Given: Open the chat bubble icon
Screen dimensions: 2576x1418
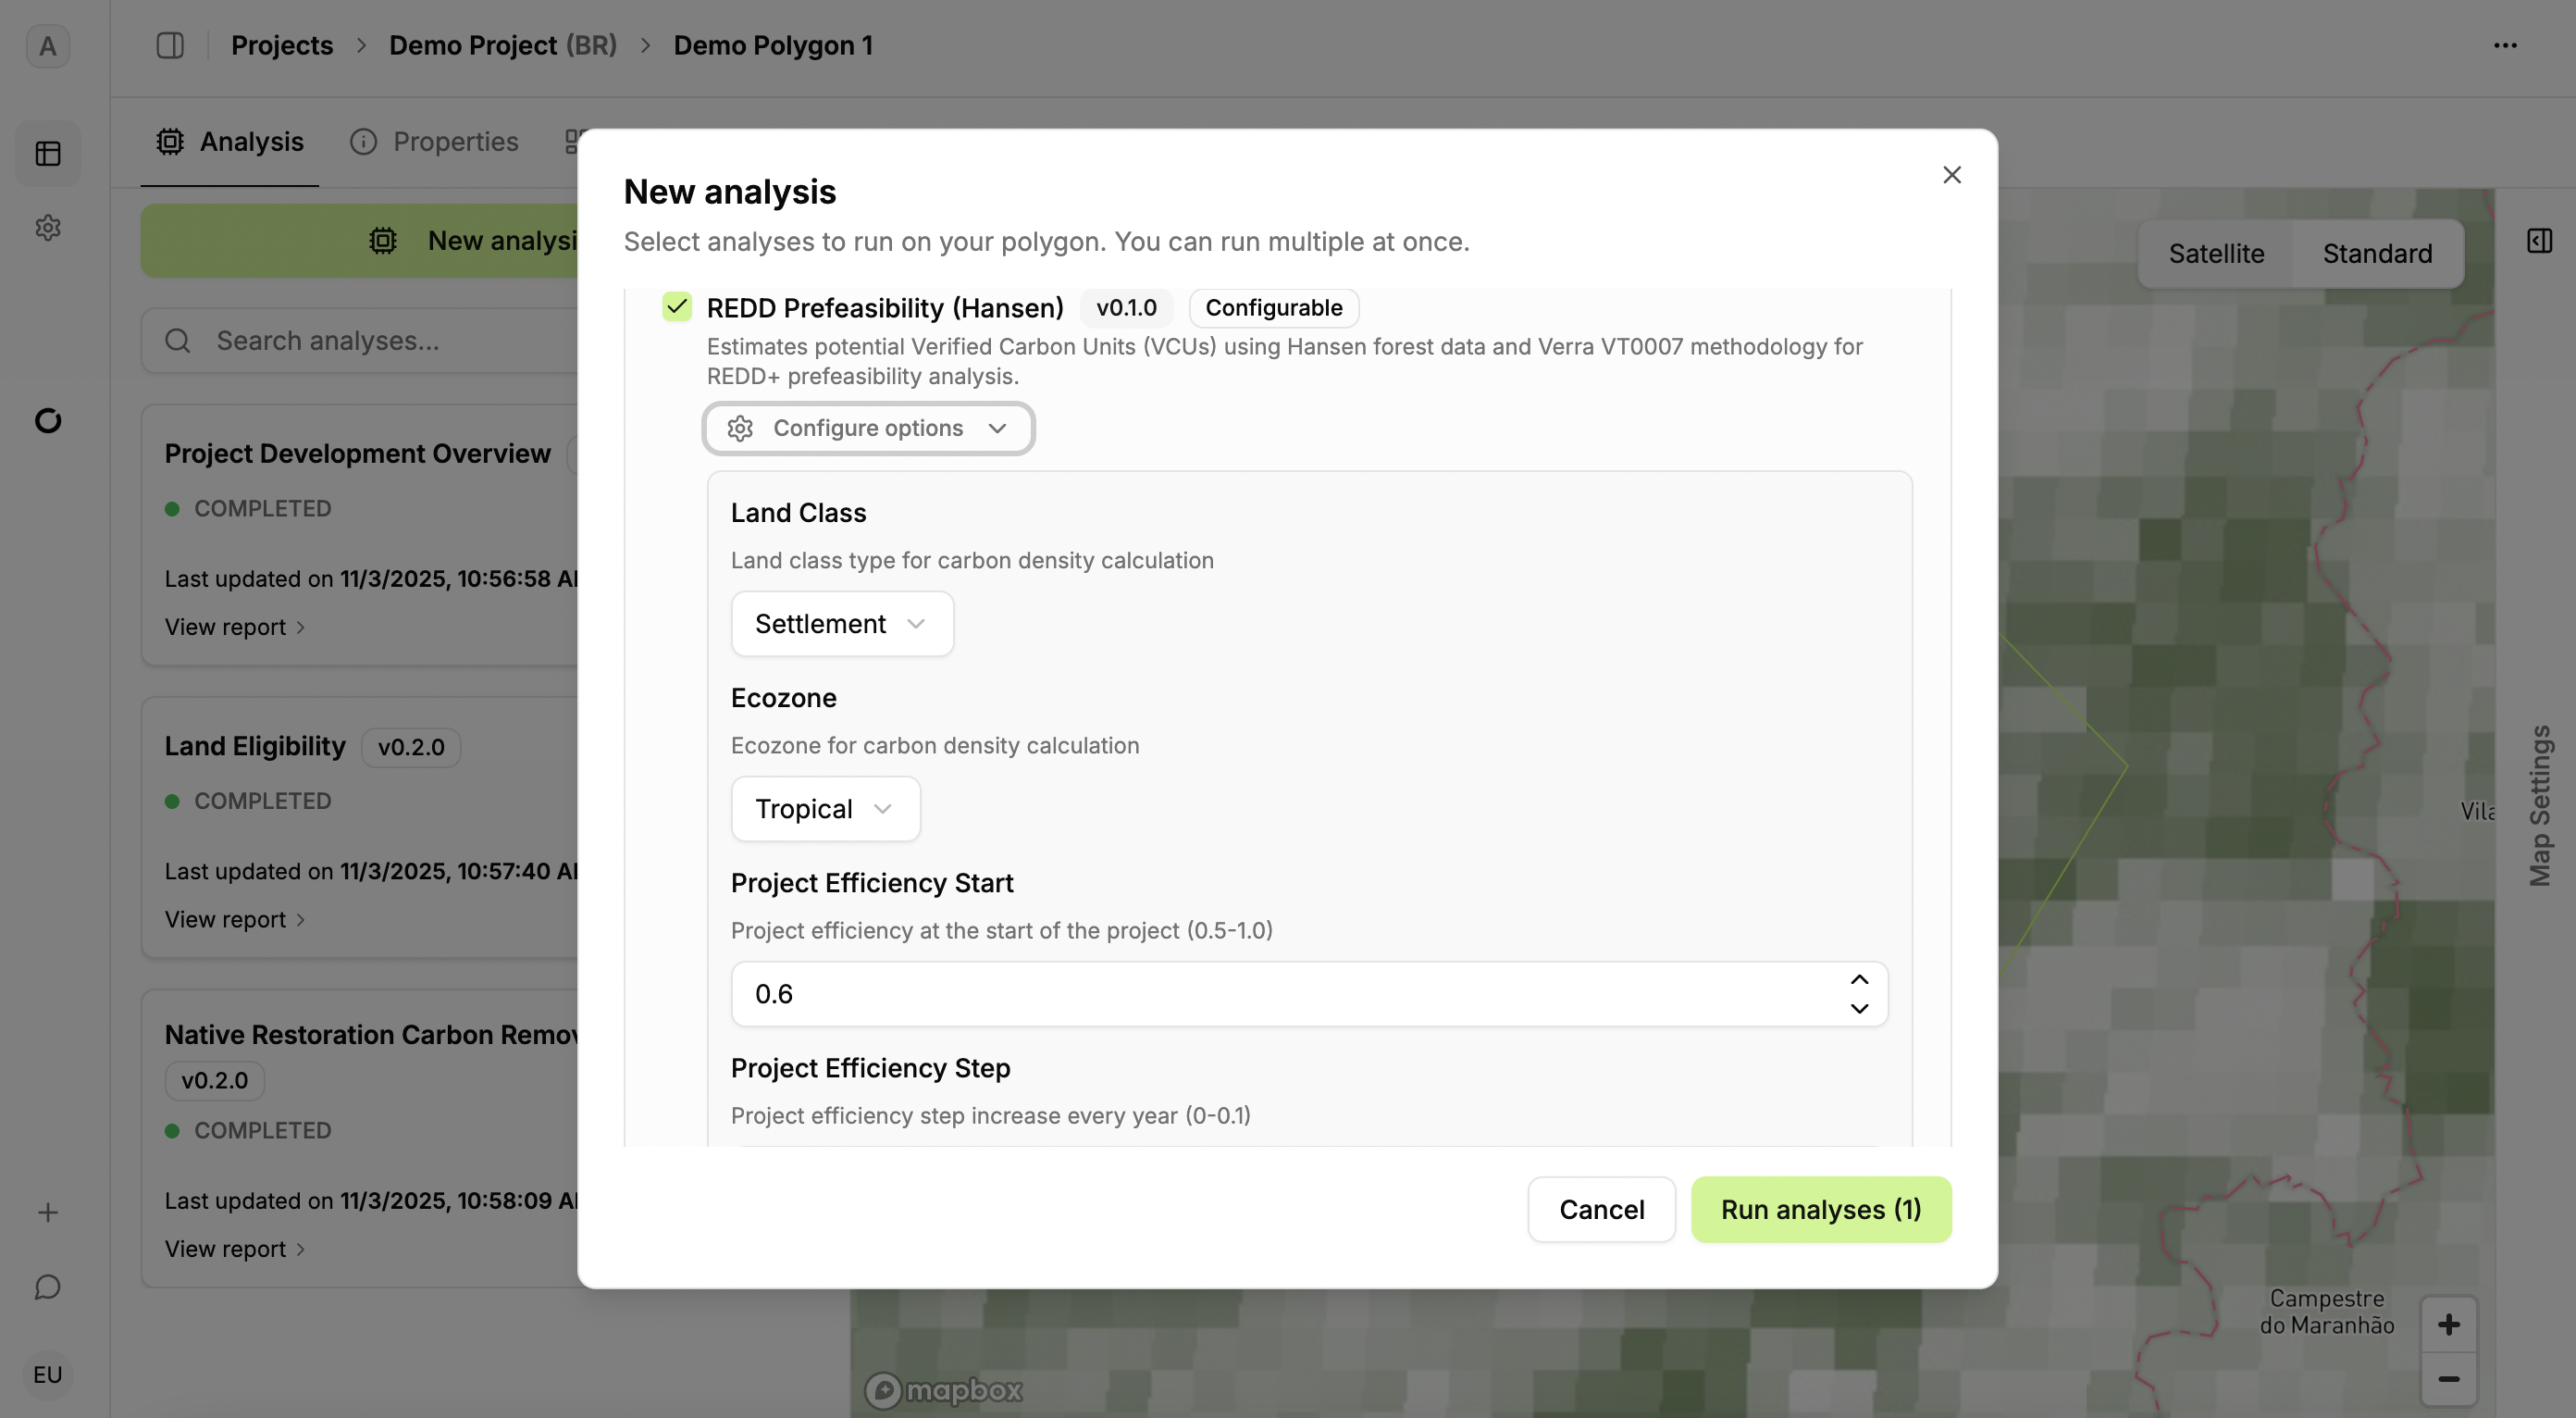Looking at the screenshot, I should pyautogui.click(x=48, y=1287).
